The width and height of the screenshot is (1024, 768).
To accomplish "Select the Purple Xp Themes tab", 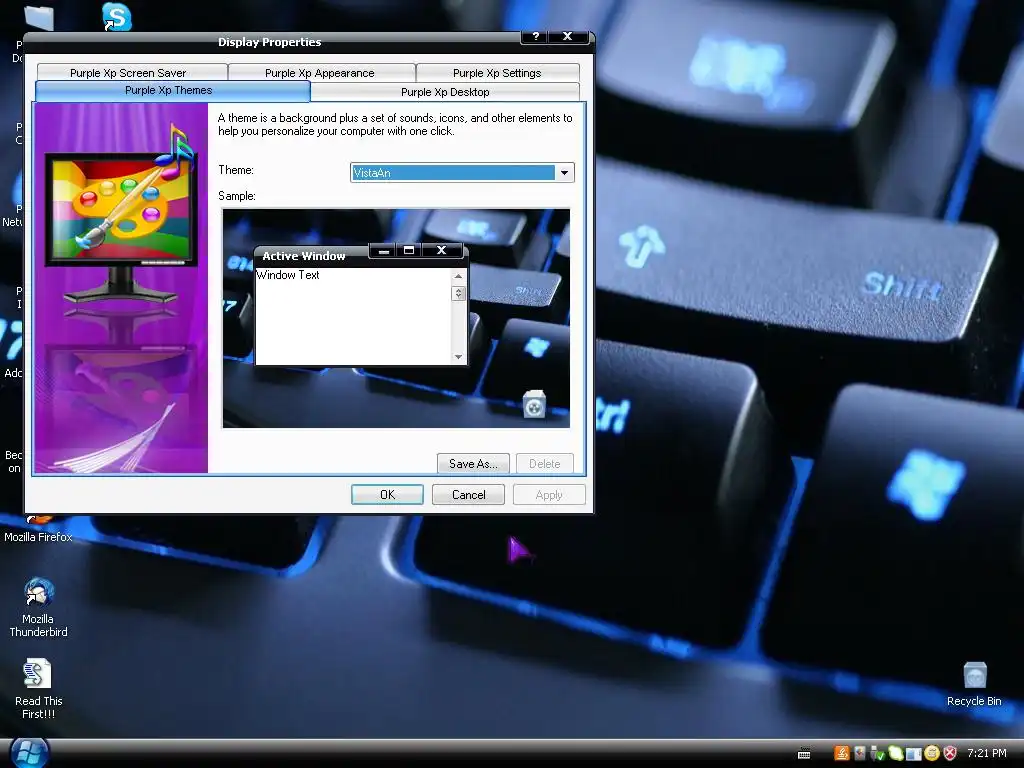I will point(172,91).
